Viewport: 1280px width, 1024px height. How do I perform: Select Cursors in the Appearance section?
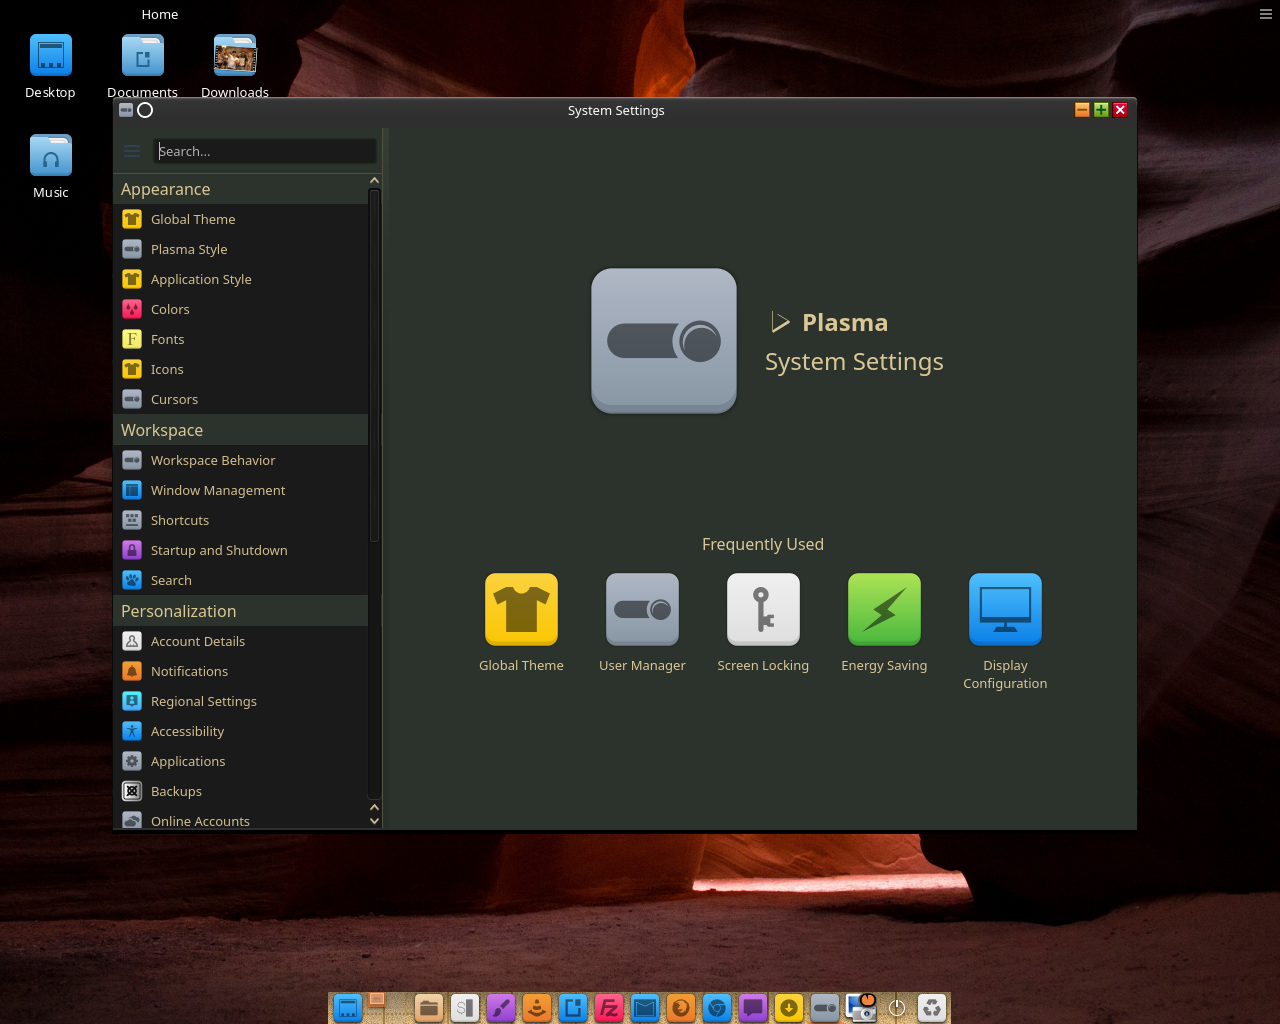click(241, 399)
